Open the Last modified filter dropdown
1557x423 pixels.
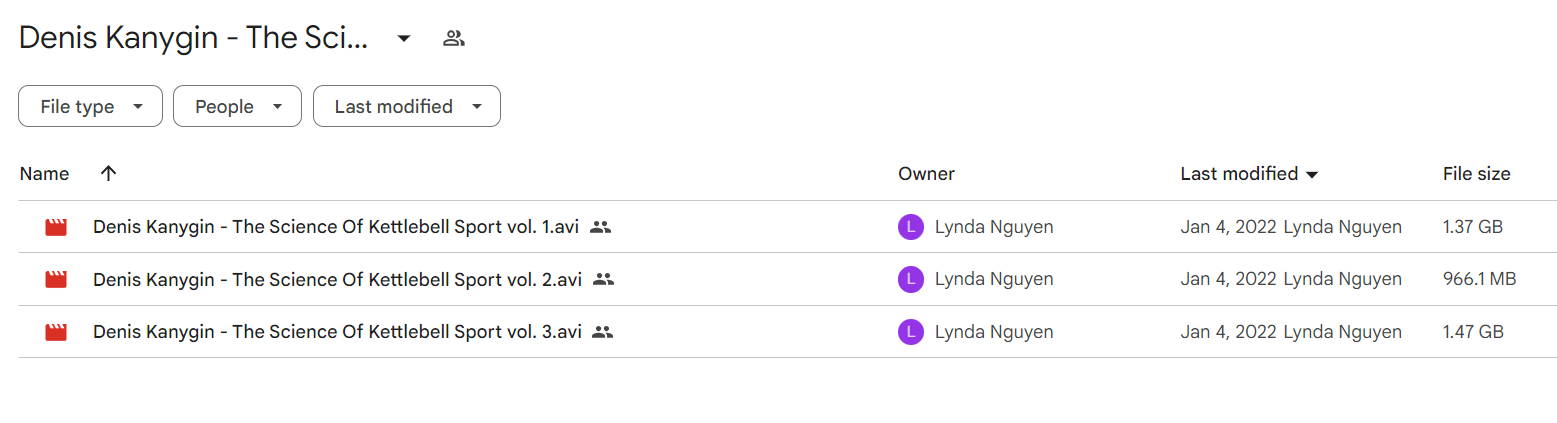[407, 106]
